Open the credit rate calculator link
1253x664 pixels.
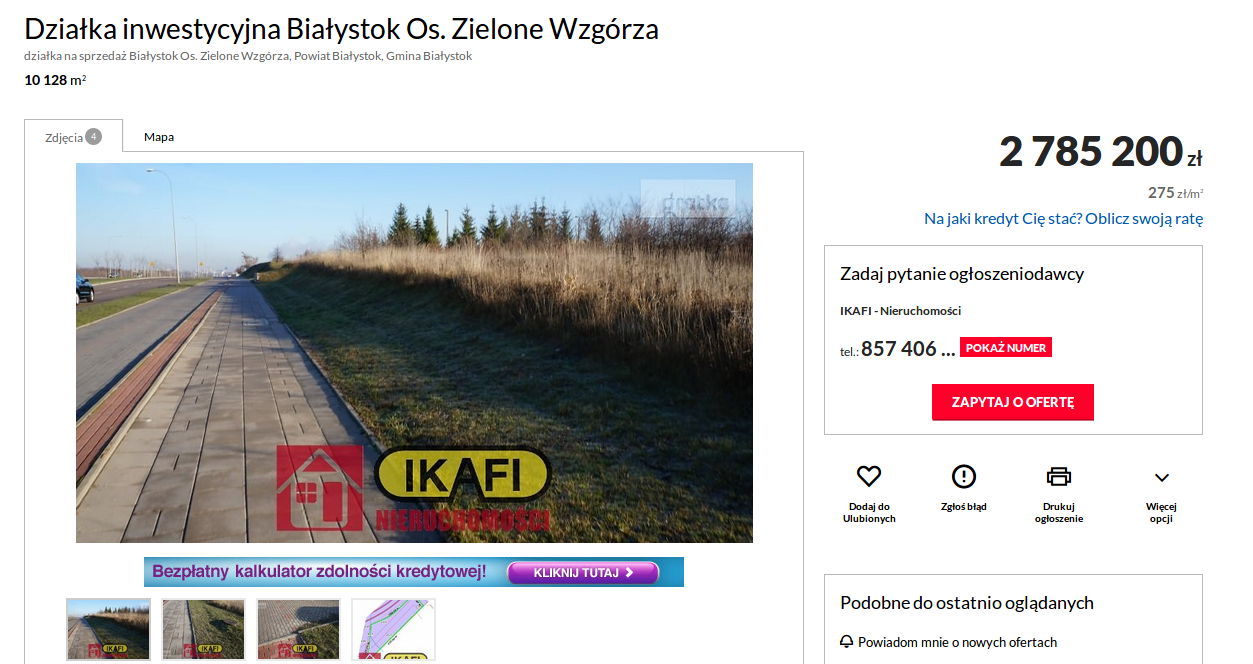tap(1063, 218)
